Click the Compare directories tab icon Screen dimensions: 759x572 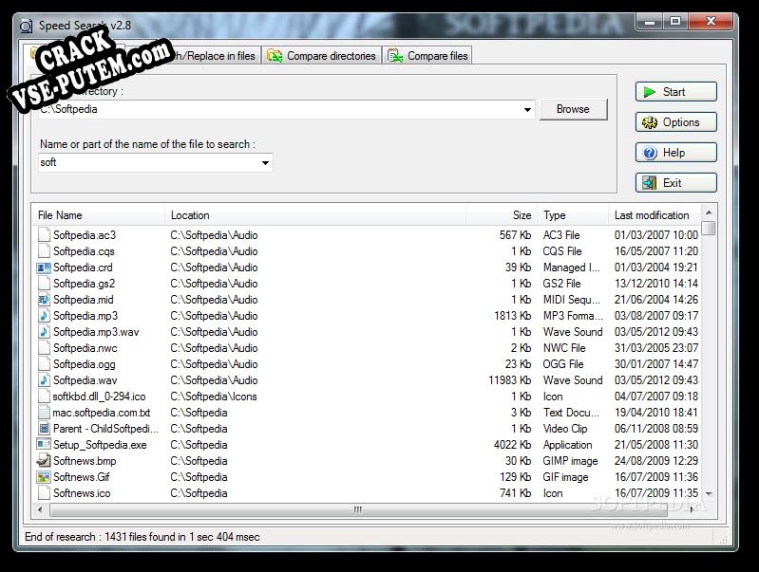pos(274,56)
